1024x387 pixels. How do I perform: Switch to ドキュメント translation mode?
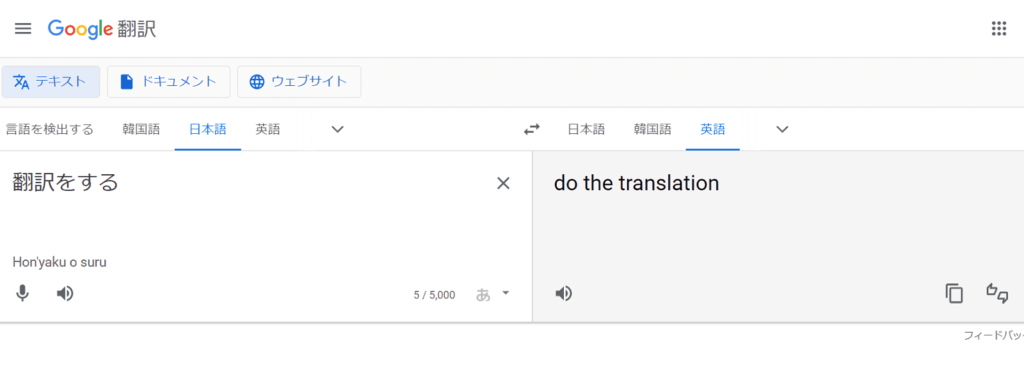click(168, 82)
